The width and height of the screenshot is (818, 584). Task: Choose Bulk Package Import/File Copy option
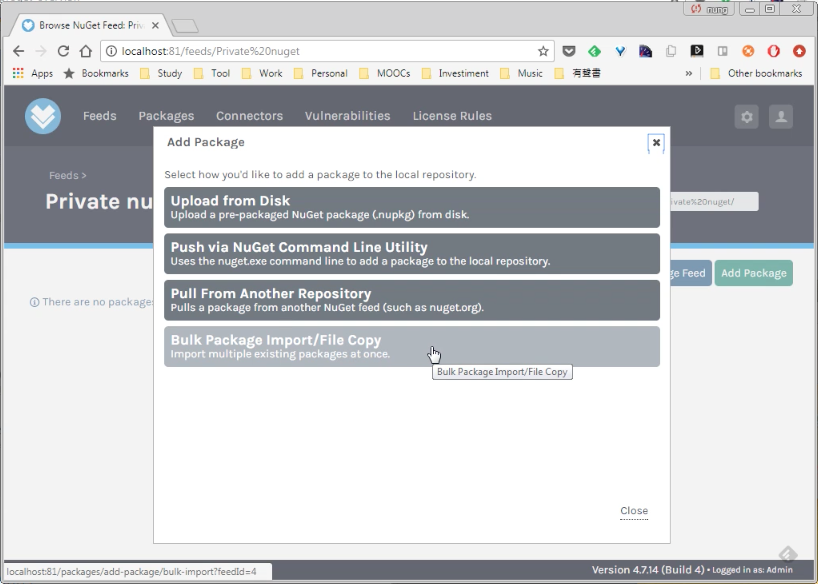coord(412,347)
